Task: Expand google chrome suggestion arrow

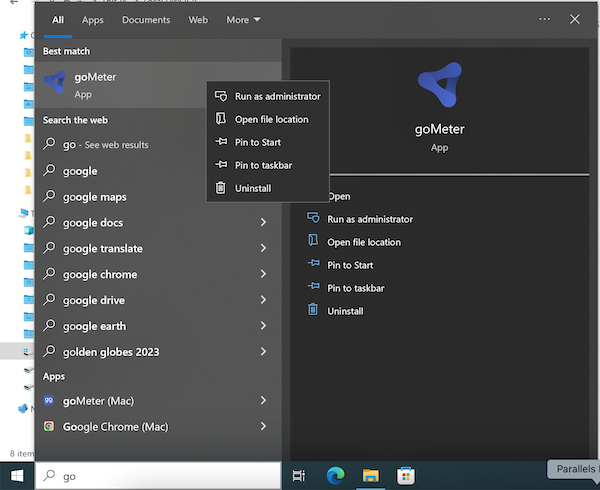Action: (x=263, y=274)
